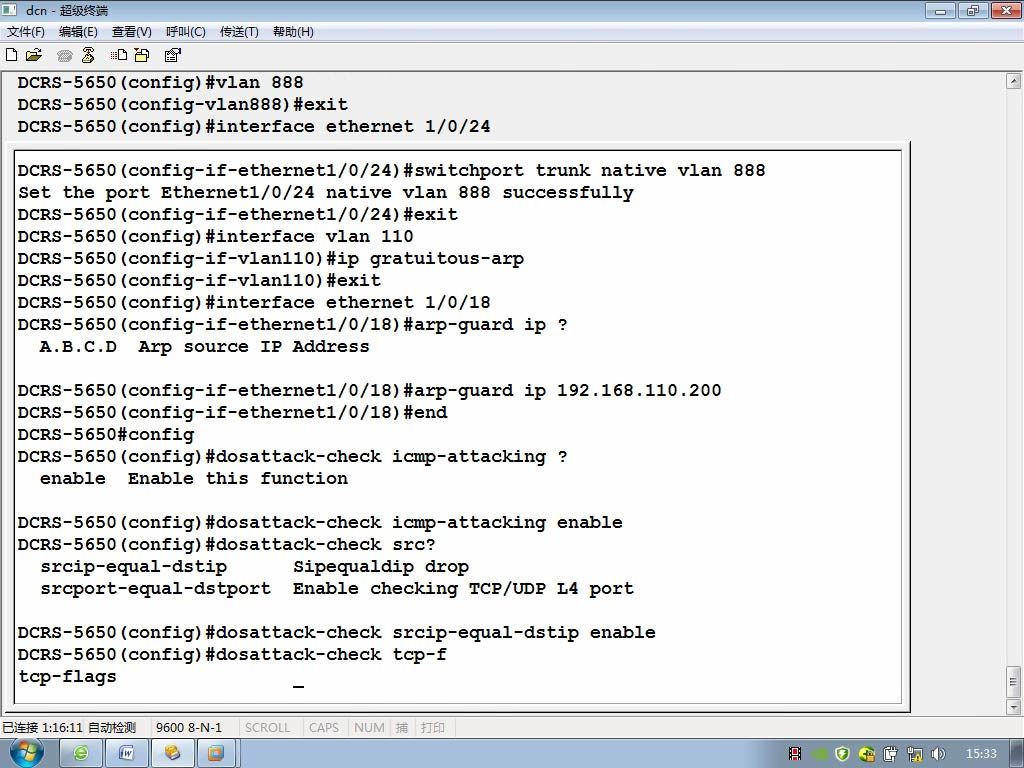Image resolution: width=1024 pixels, height=768 pixels.
Task: Click the 'config-vlan888' exit line
Action: pos(183,104)
